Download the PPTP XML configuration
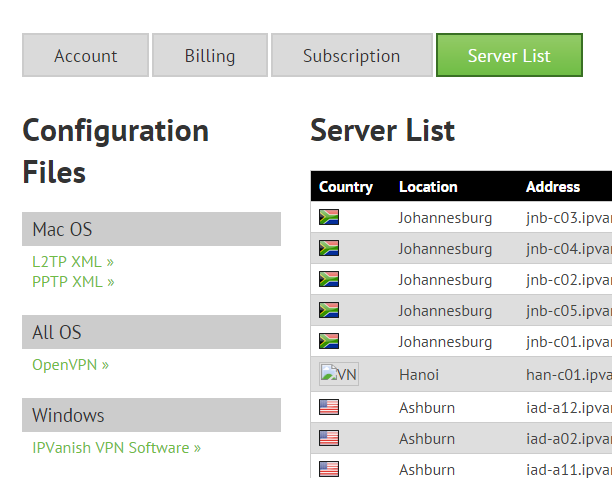The height and width of the screenshot is (478, 612). [x=73, y=282]
